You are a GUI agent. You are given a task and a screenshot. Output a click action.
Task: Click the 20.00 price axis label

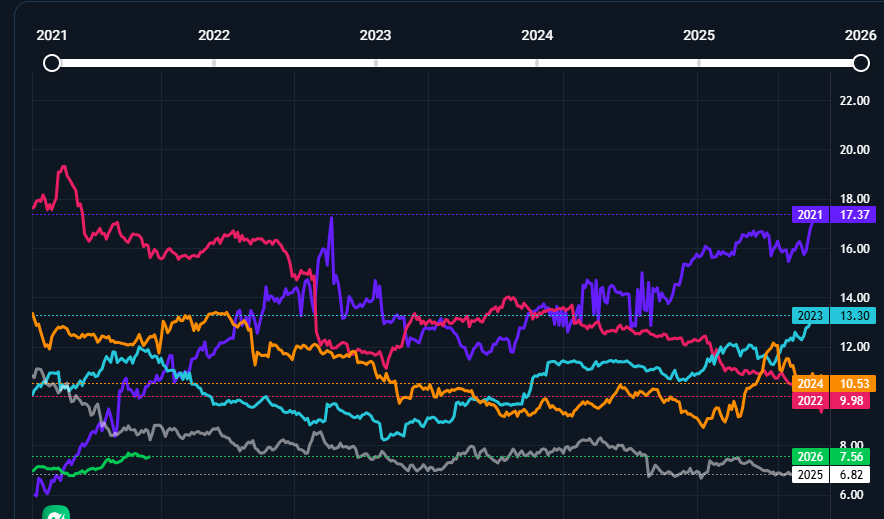pyautogui.click(x=857, y=150)
